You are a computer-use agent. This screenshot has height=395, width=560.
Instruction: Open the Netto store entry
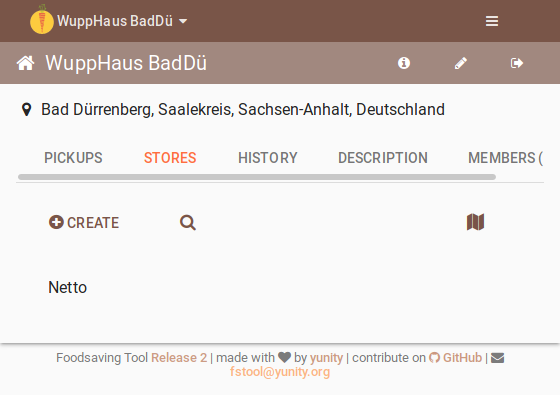[68, 288]
